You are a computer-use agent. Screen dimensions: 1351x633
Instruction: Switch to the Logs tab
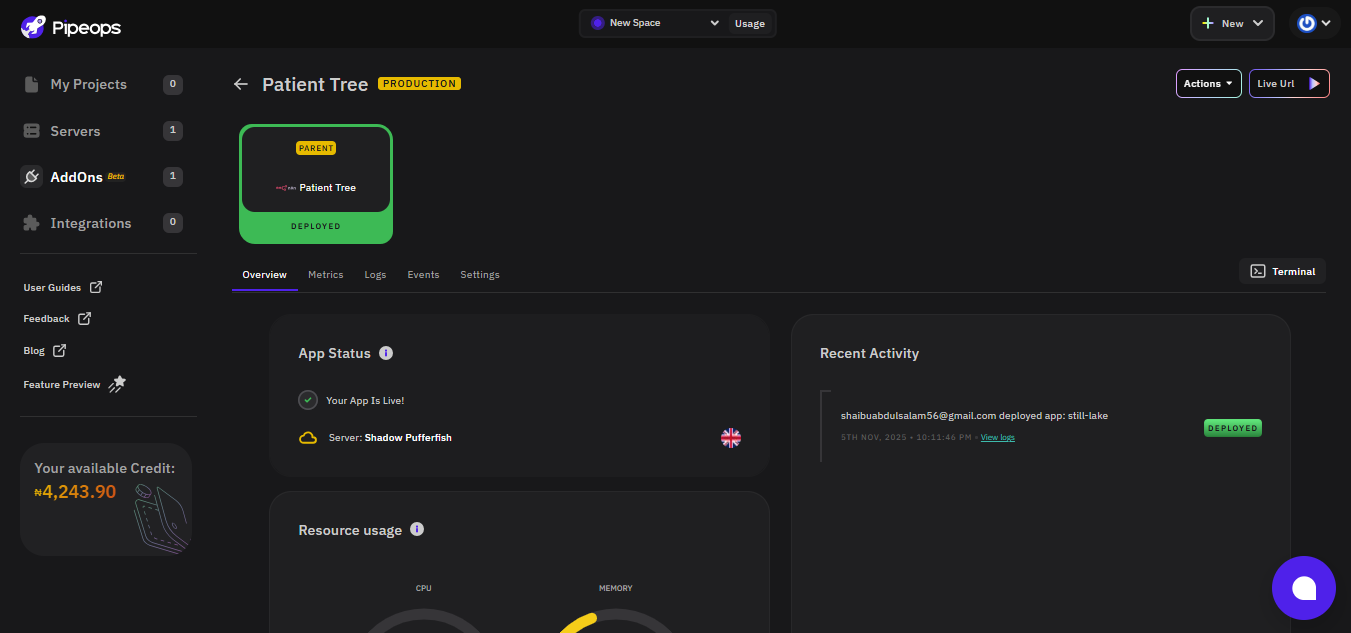(375, 275)
